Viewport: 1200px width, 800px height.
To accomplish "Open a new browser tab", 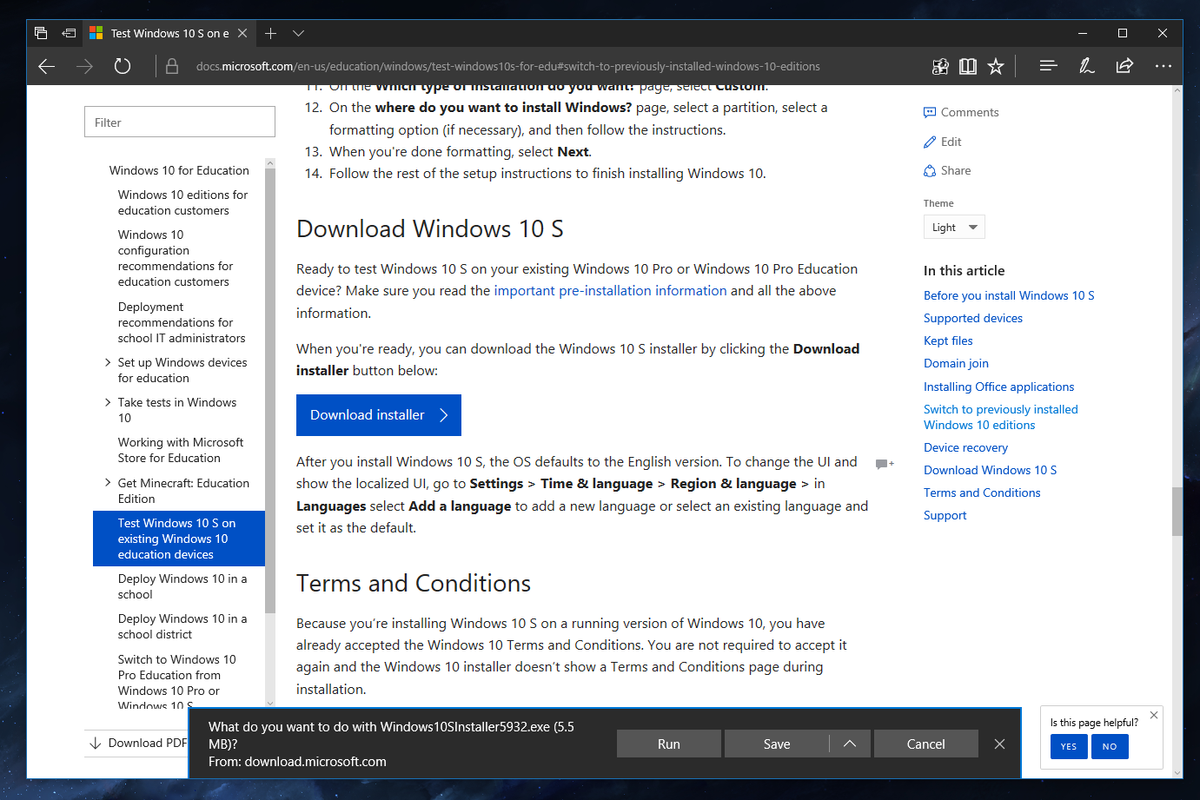I will coord(270,32).
